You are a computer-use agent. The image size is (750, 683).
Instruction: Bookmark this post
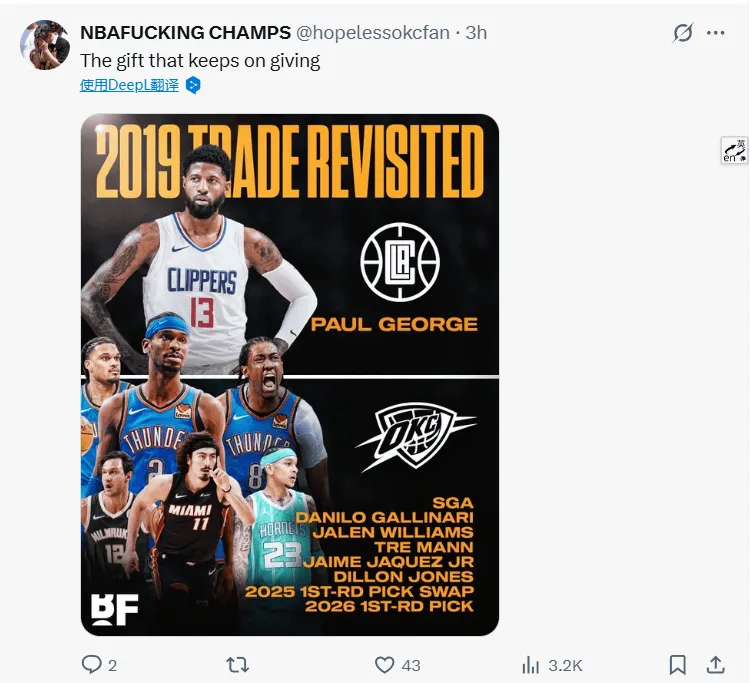(x=677, y=664)
